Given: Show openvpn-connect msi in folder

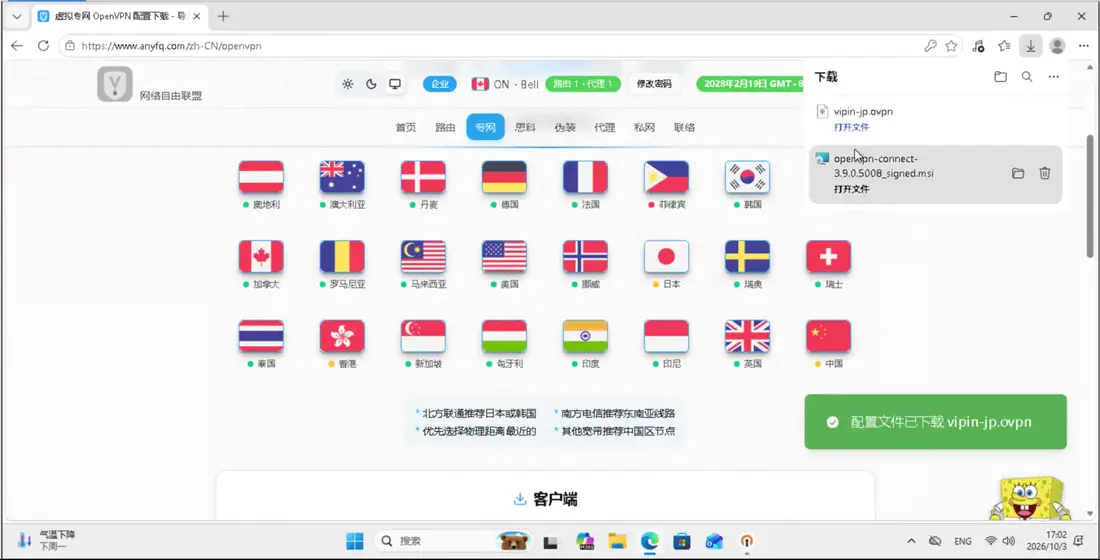Looking at the screenshot, I should [x=1018, y=173].
